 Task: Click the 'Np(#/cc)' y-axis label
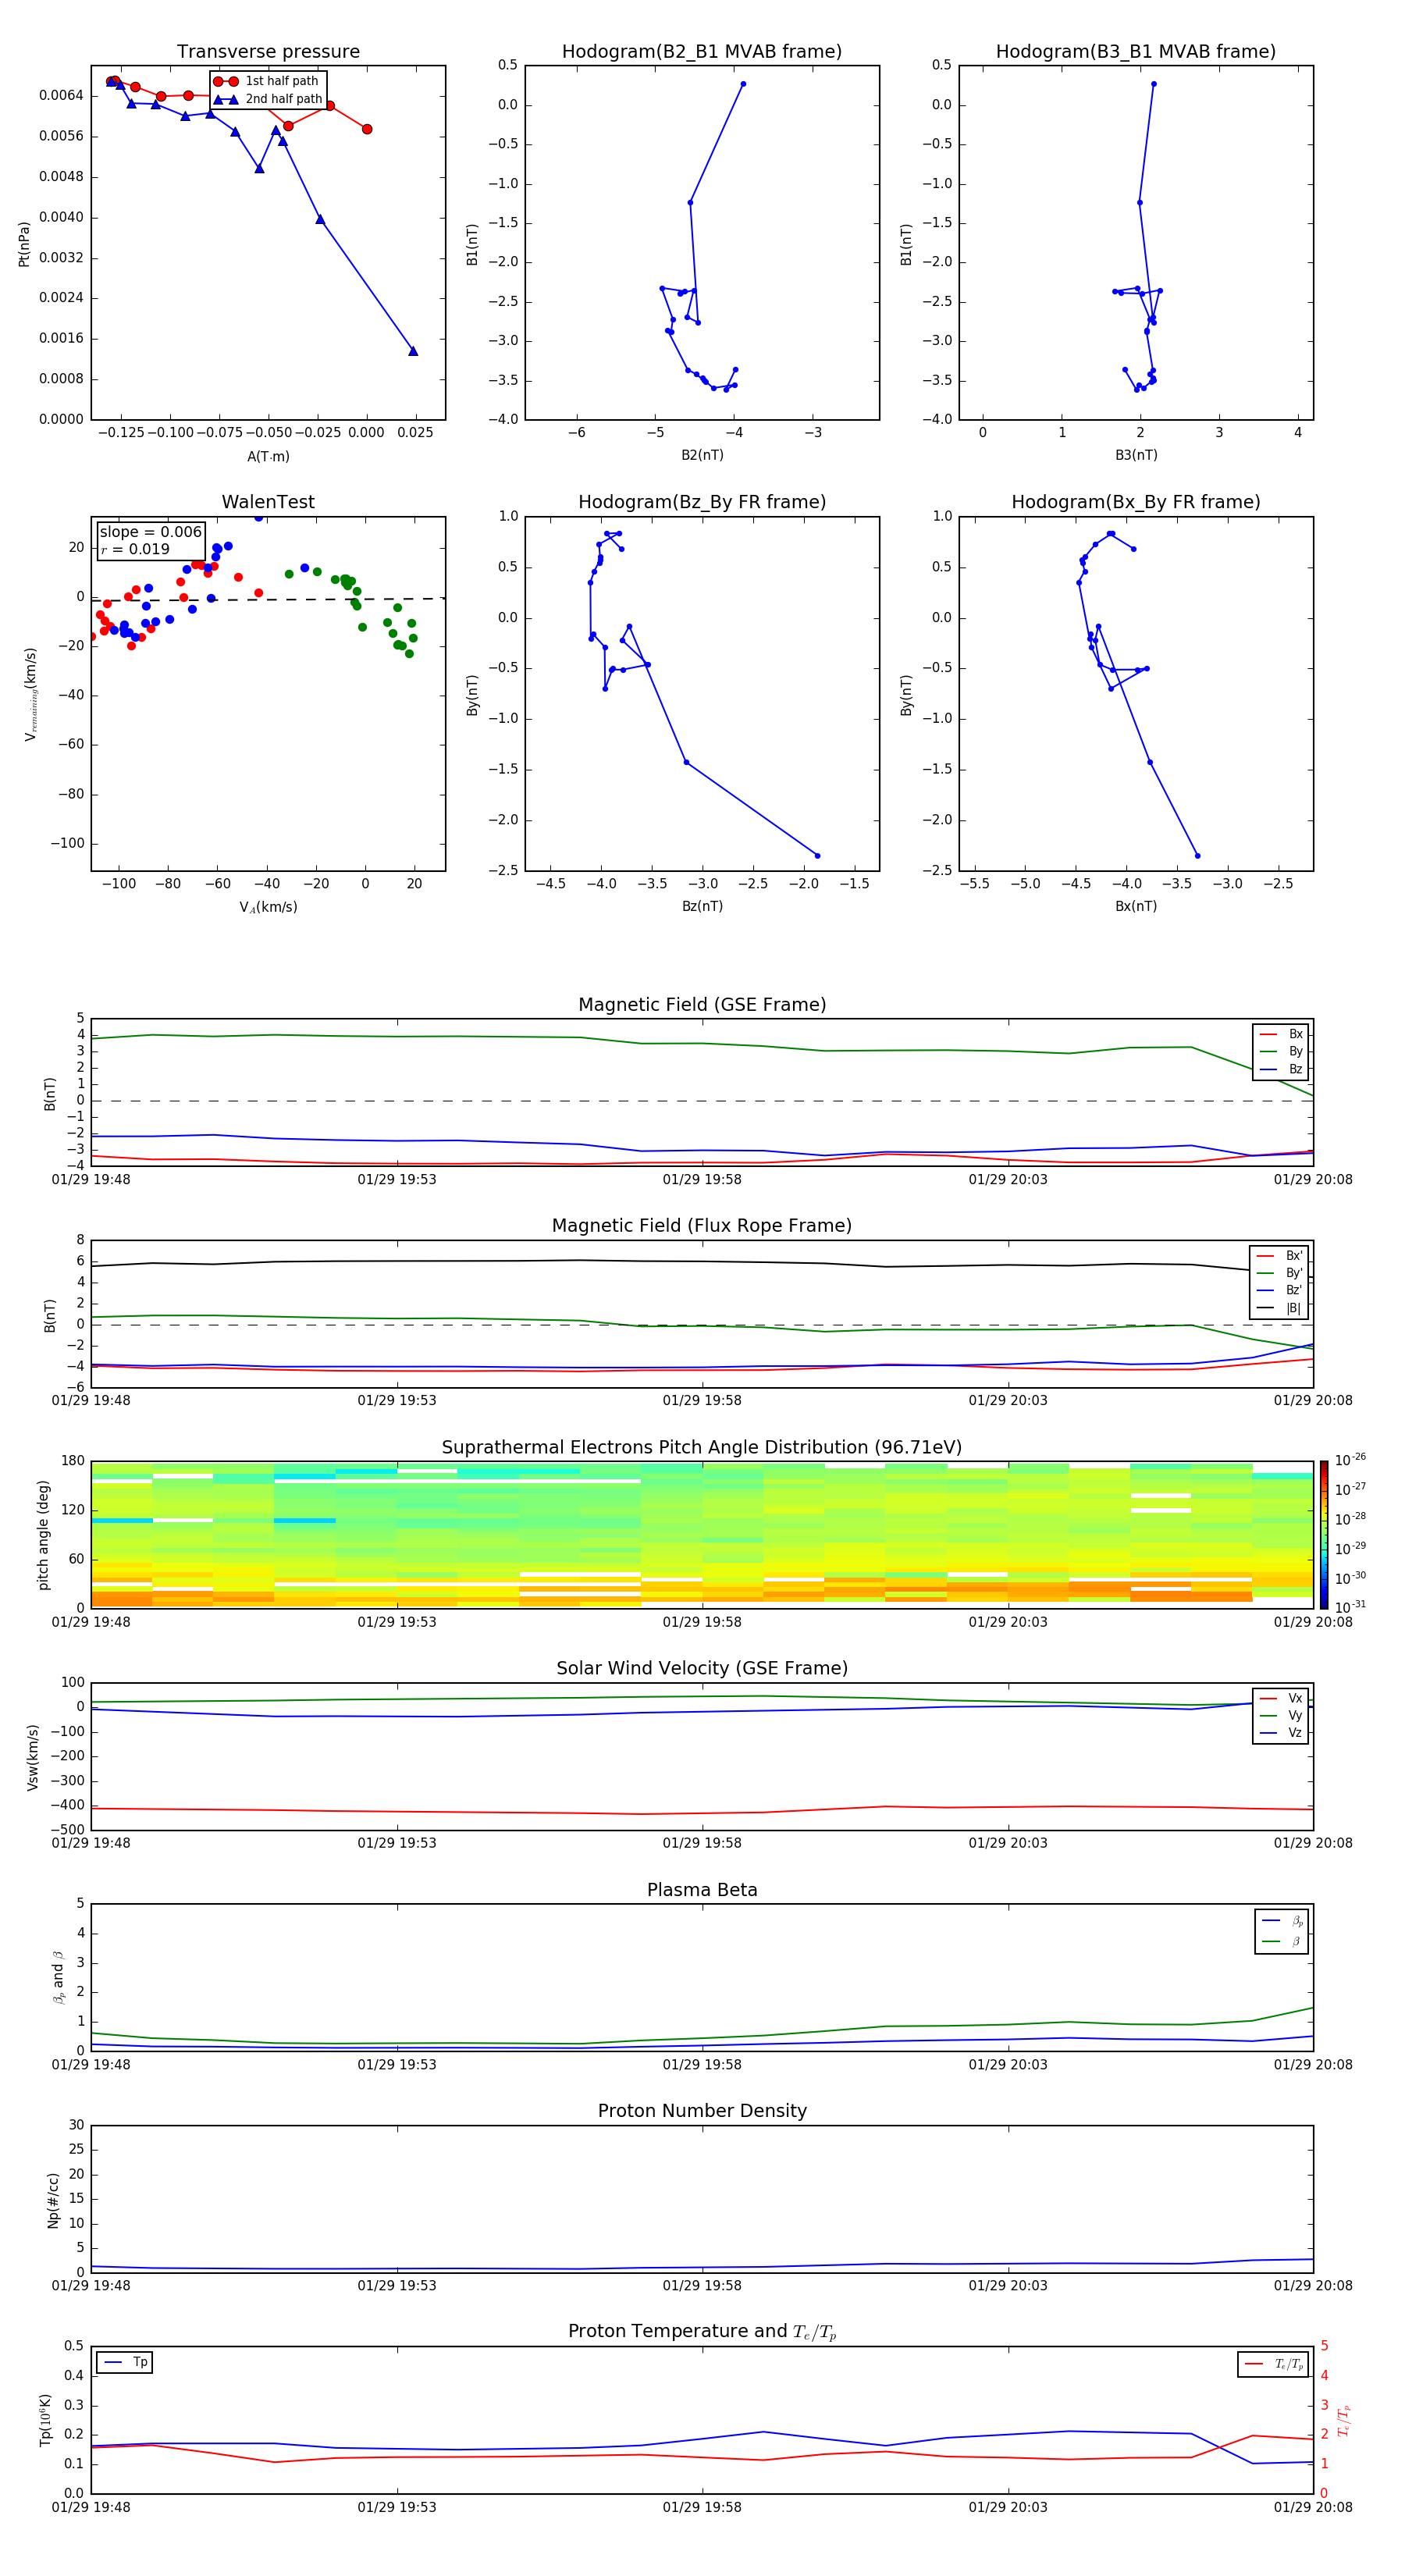pos(53,2200)
